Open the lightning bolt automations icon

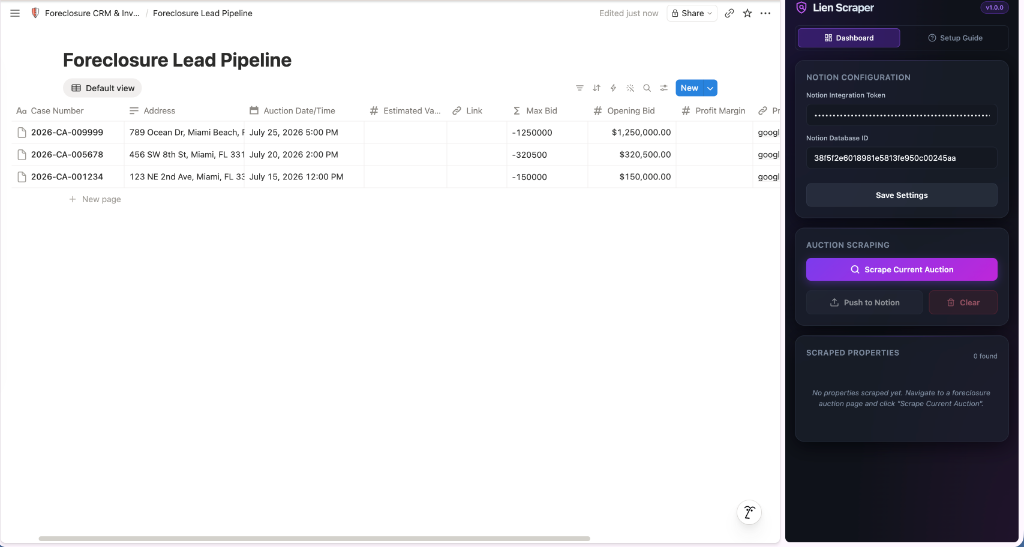(x=613, y=88)
